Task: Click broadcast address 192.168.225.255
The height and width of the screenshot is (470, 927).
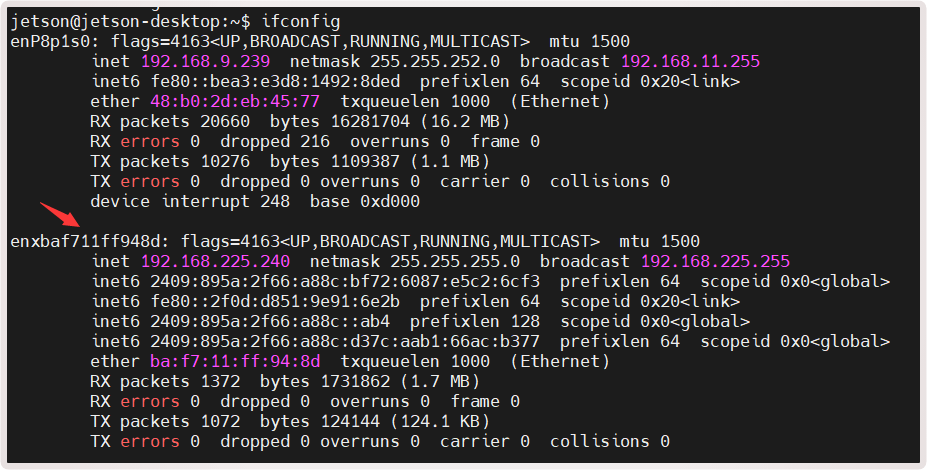Action: click(x=715, y=261)
